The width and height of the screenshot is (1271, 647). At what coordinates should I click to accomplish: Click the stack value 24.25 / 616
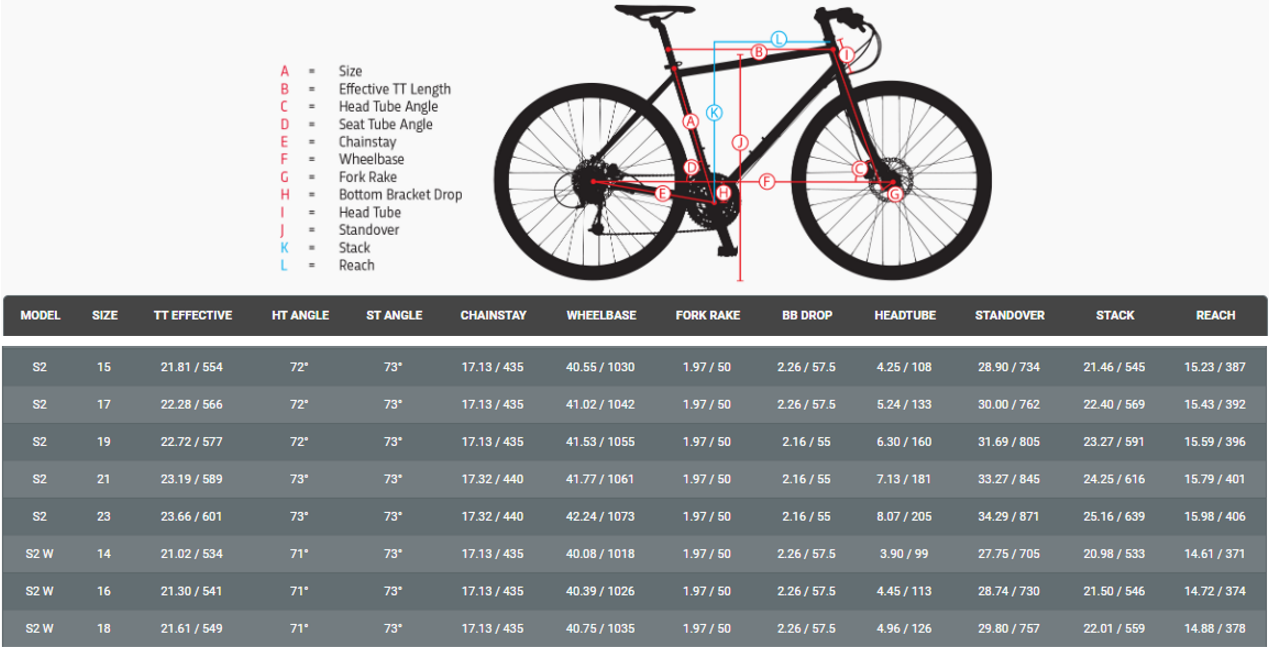pyautogui.click(x=1114, y=479)
